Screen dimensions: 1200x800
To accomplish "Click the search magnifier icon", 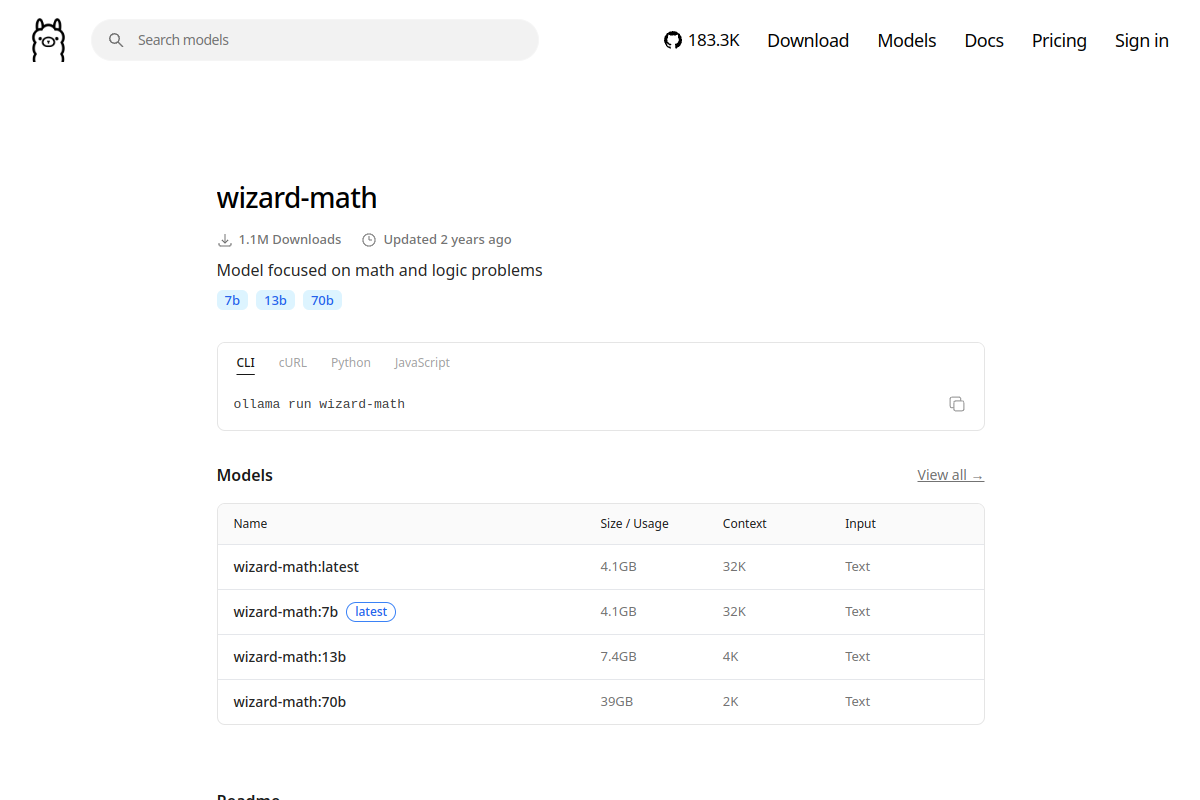I will click(x=116, y=40).
